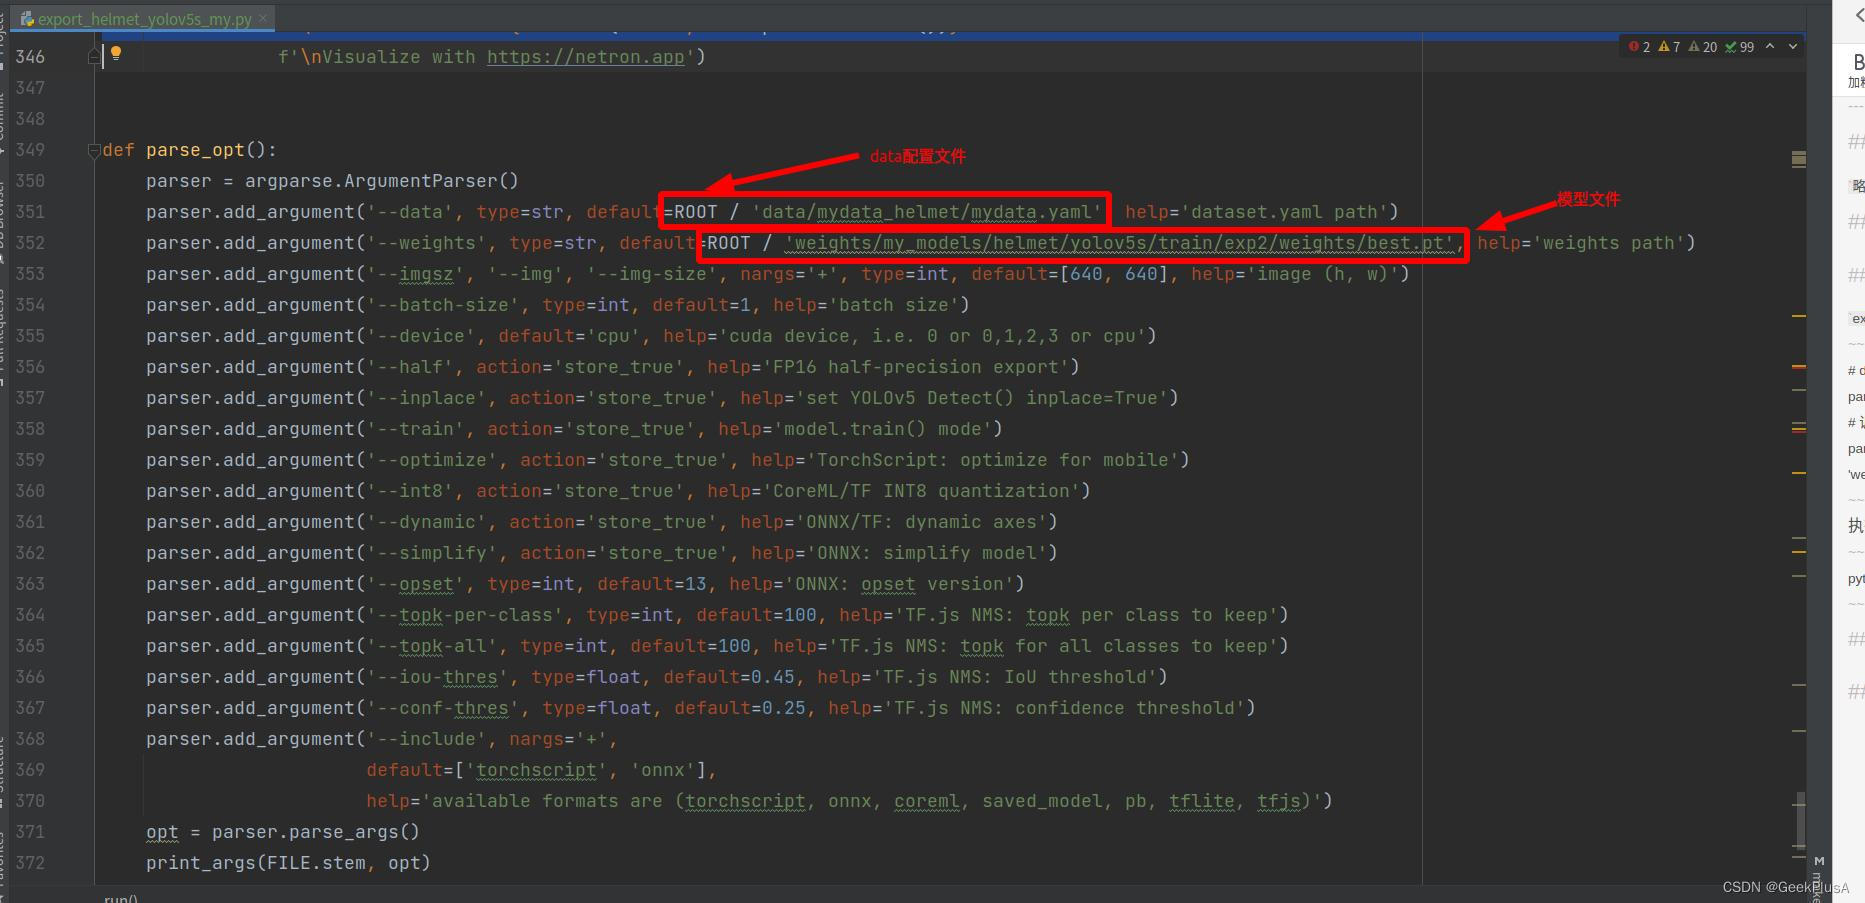Click the '--simplify' argument string
Screen dimensions: 1865x903
pyautogui.click(x=432, y=553)
